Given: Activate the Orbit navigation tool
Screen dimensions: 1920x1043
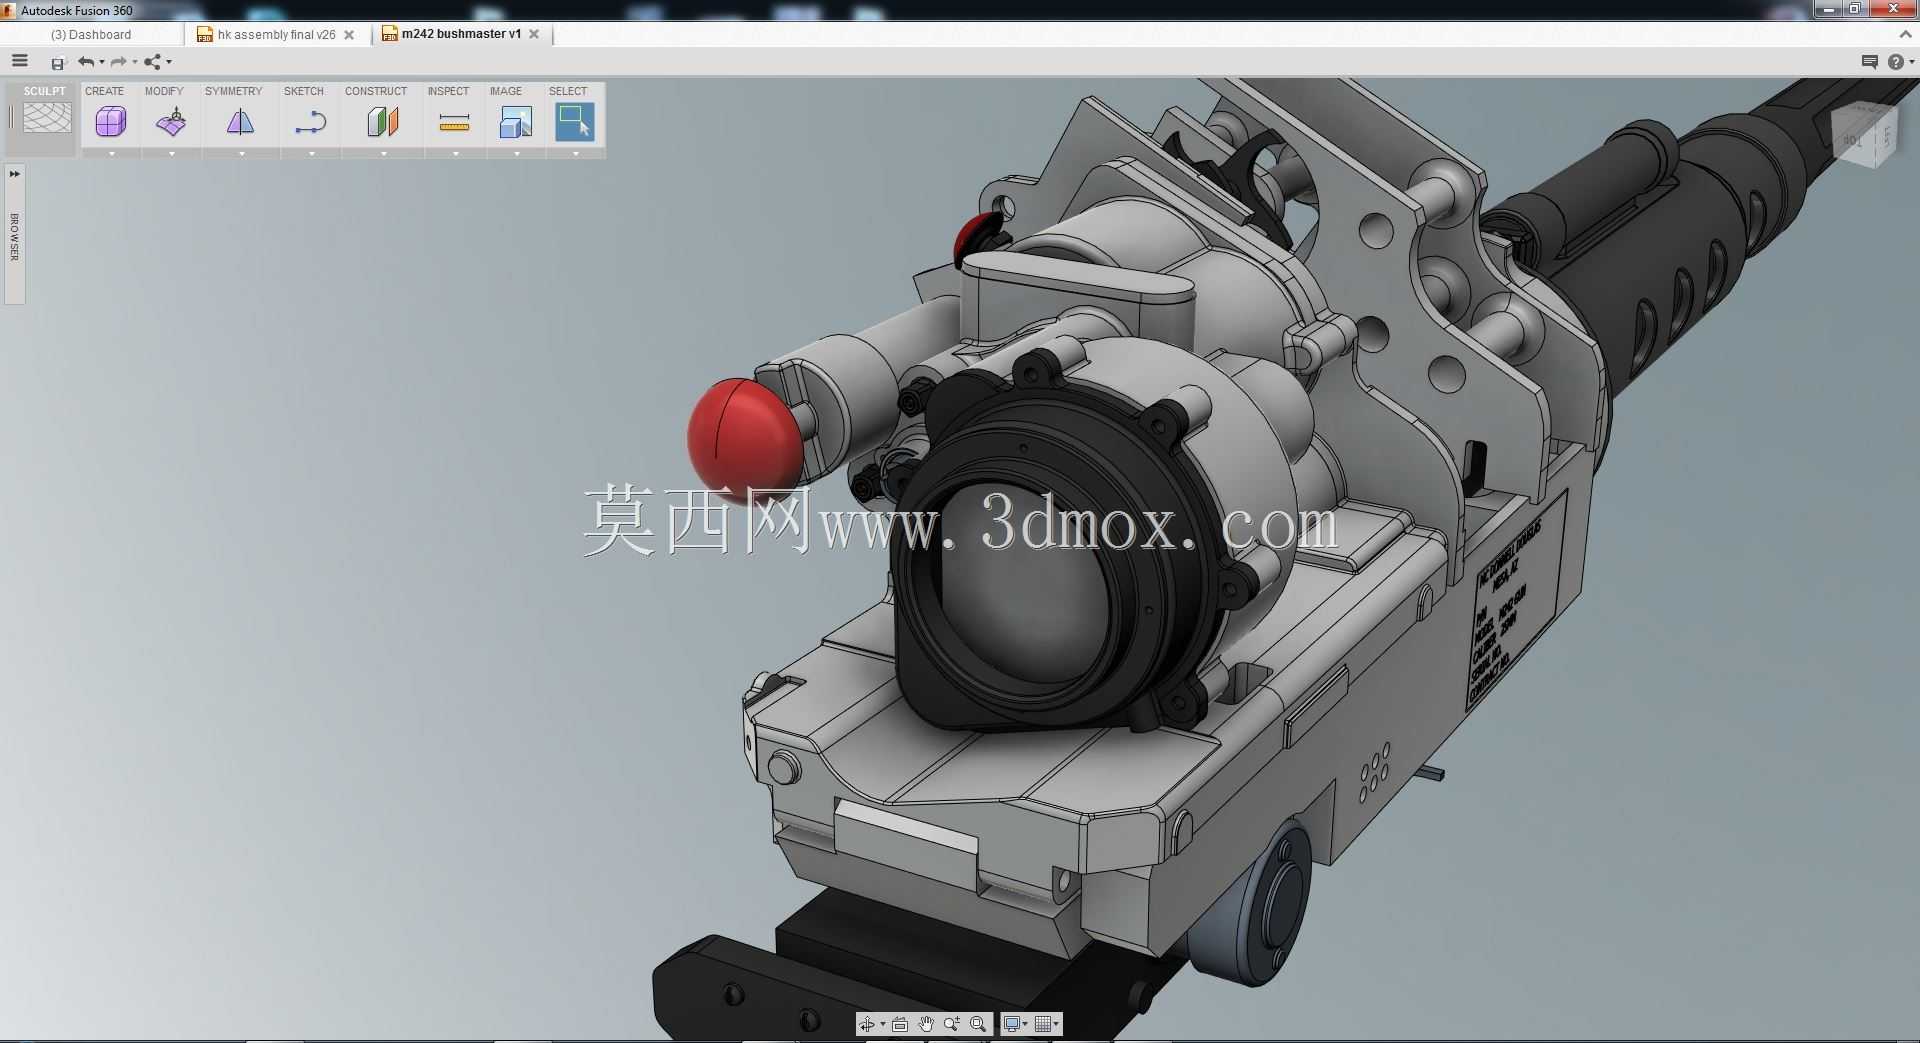Looking at the screenshot, I should 867,1024.
